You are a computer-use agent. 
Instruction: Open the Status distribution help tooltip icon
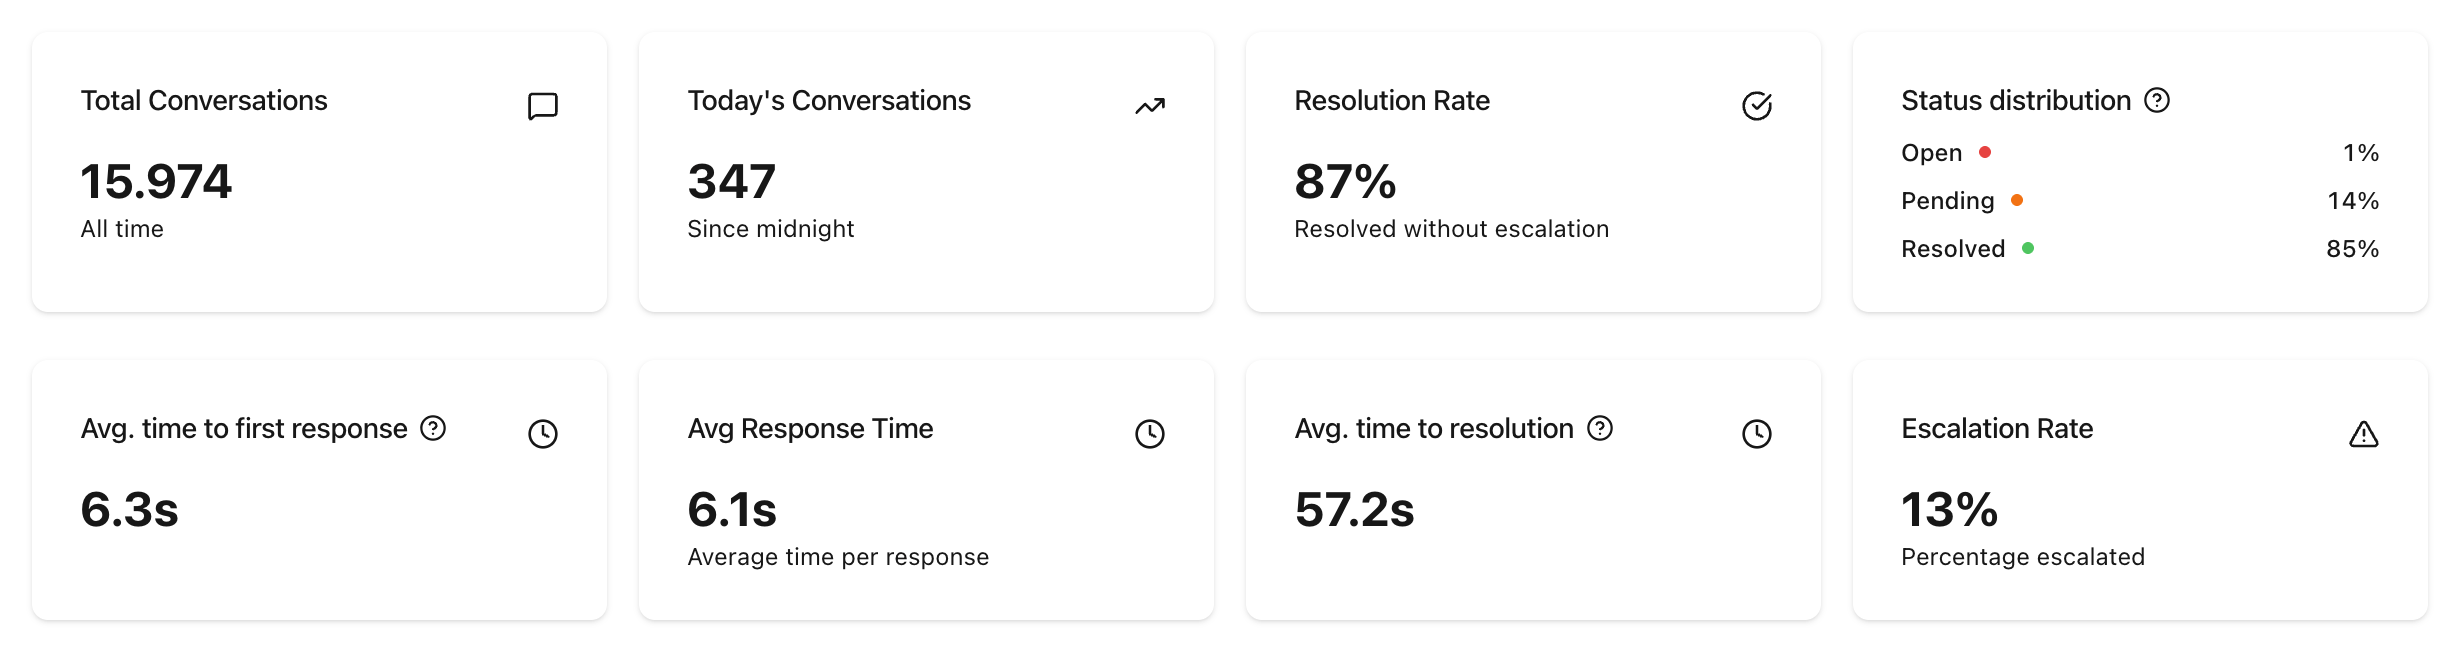pyautogui.click(x=2157, y=101)
